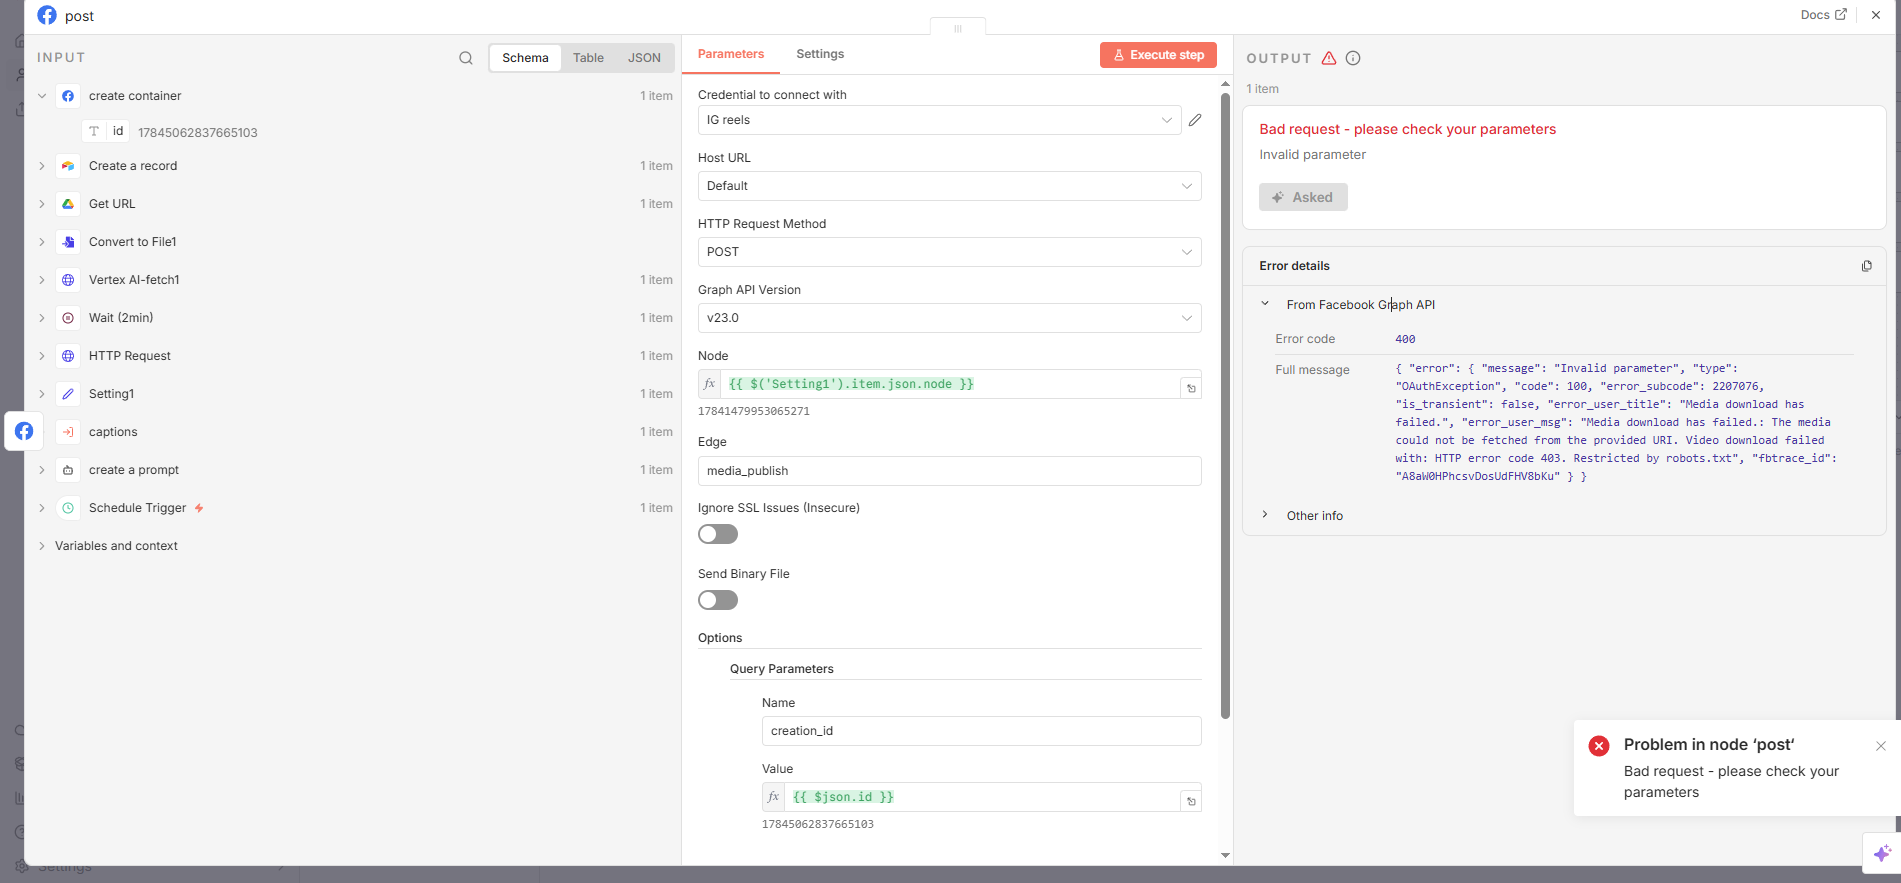
Task: Click the output error warning triangle icon
Action: (x=1329, y=58)
